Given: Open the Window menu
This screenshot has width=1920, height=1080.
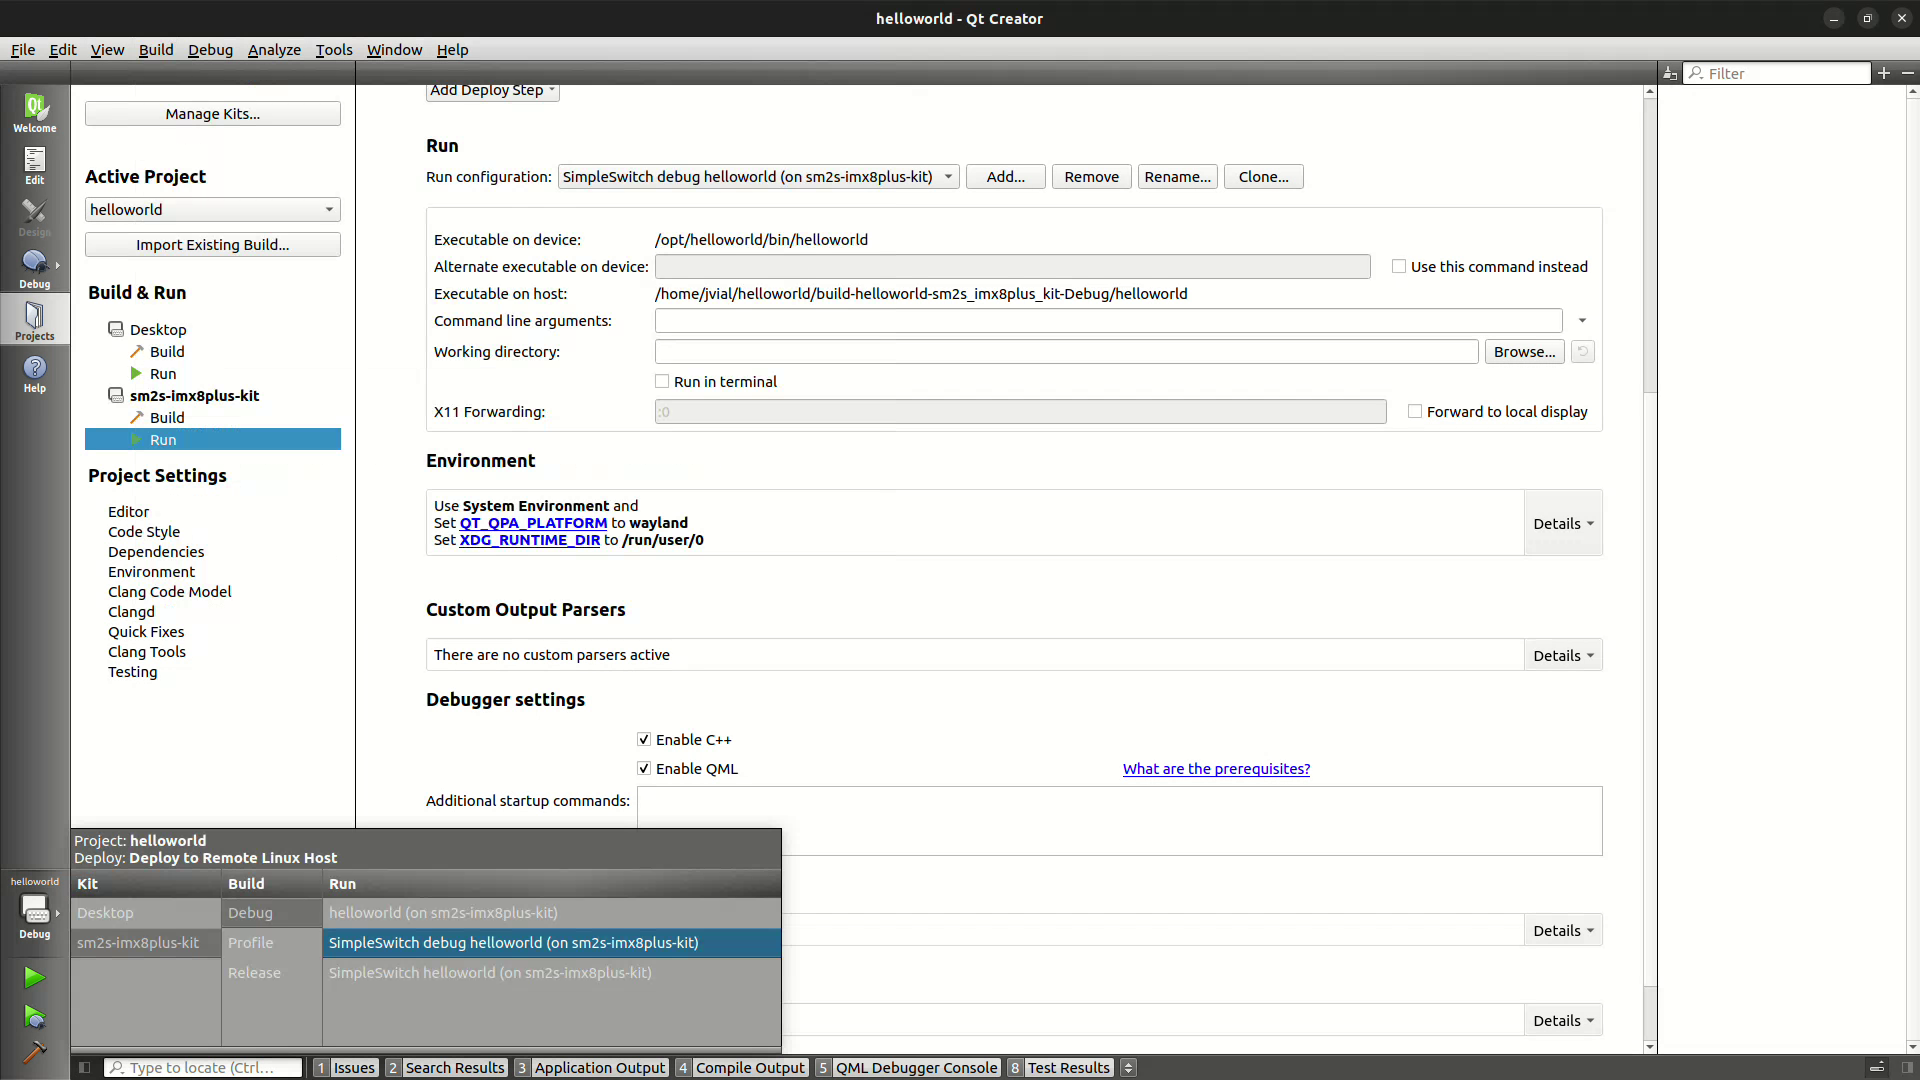Looking at the screenshot, I should (x=394, y=50).
